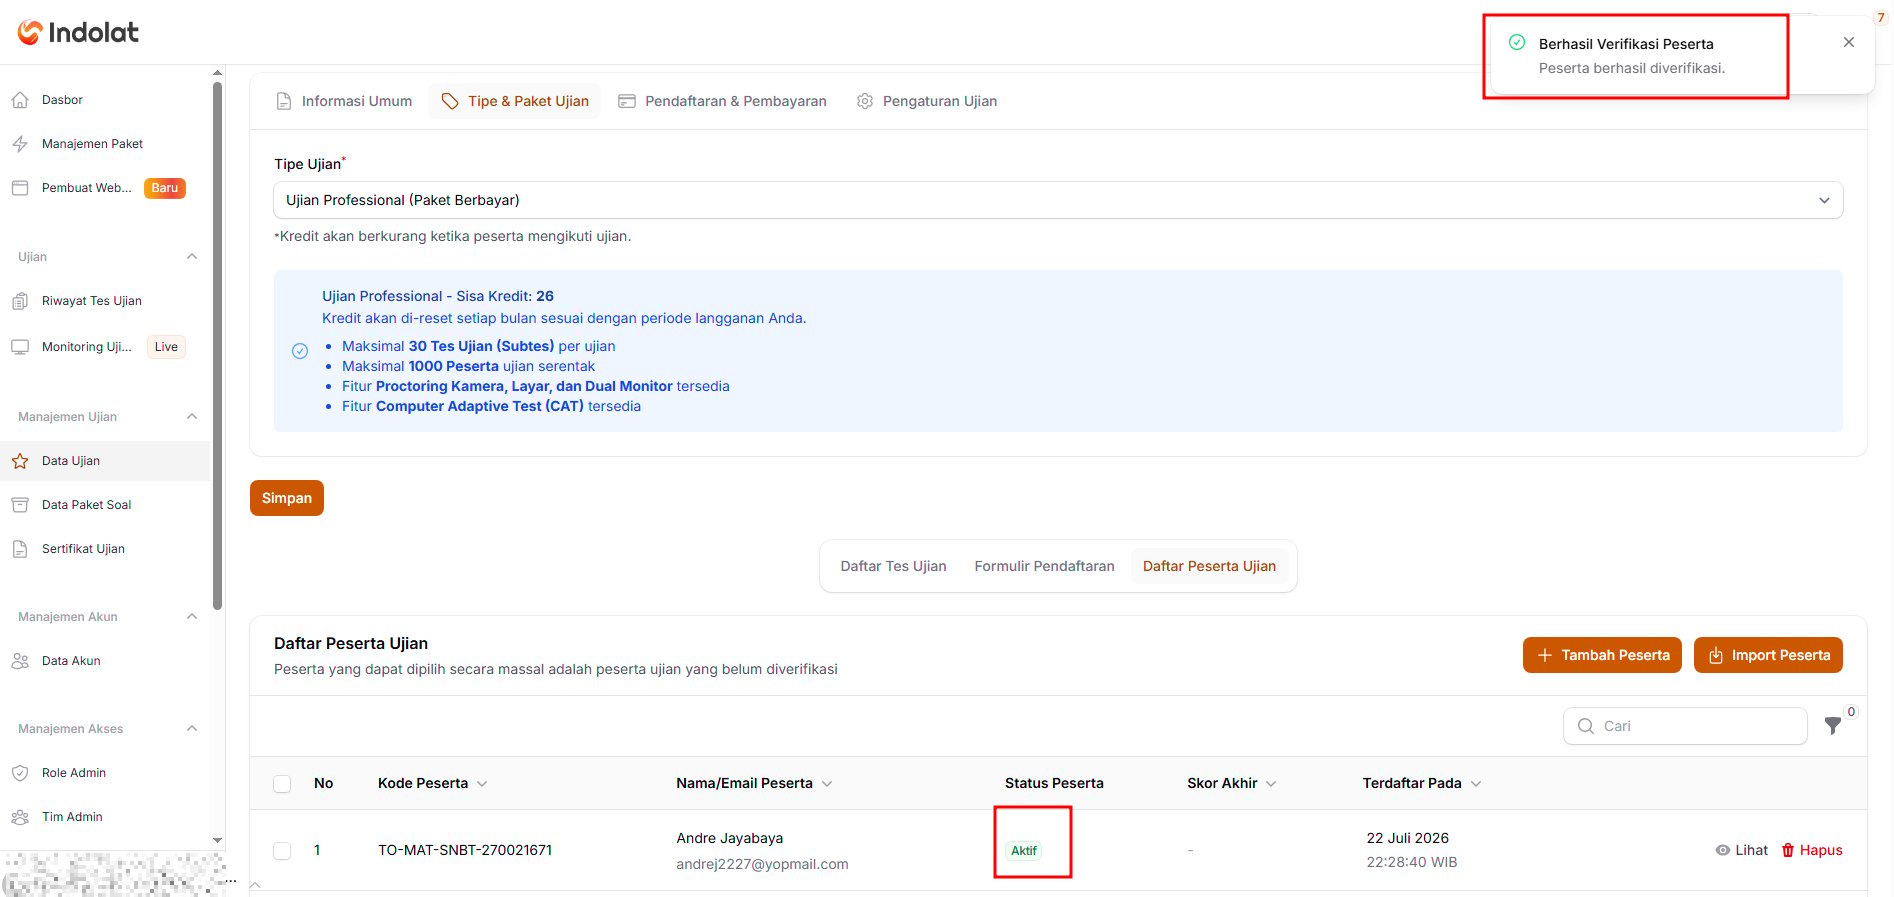This screenshot has height=897, width=1894.
Task: Open Manajemen Paket lightning icon
Action: coord(20,144)
